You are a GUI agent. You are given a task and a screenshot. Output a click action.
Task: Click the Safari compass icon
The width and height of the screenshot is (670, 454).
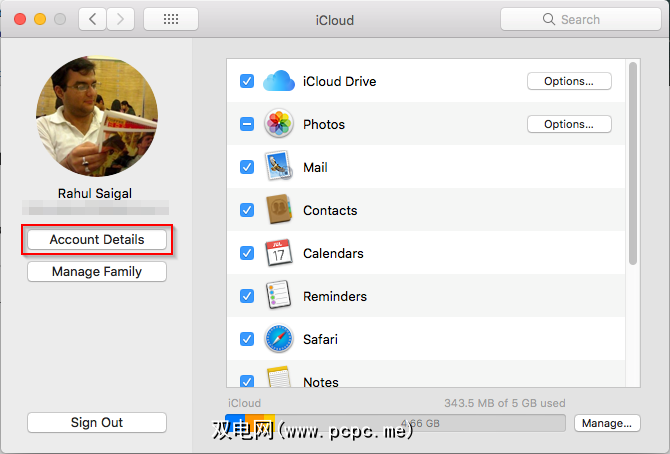pyautogui.click(x=279, y=339)
